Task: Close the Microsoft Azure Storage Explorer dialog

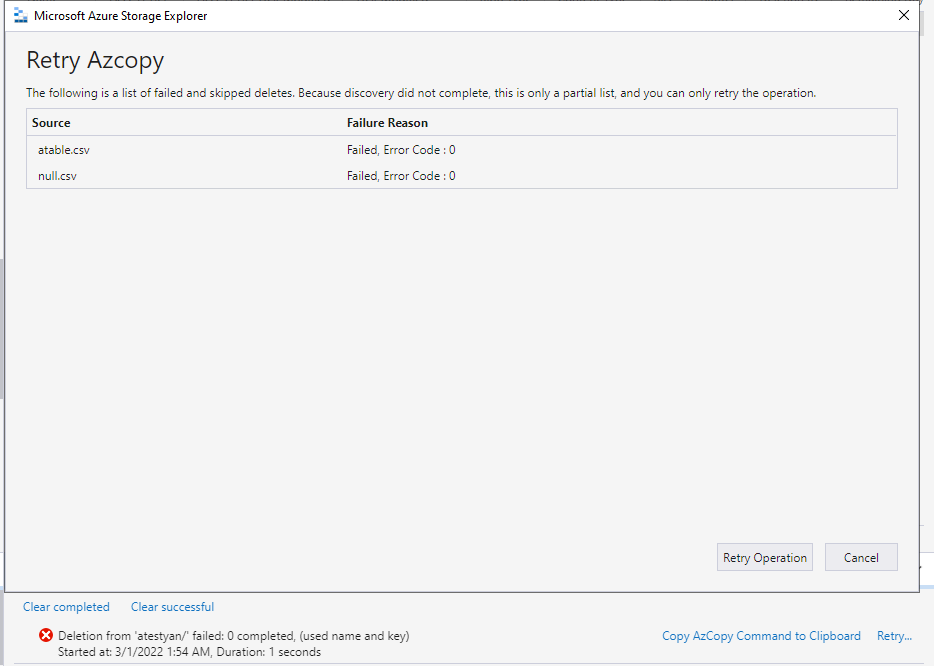Action: coord(903,15)
